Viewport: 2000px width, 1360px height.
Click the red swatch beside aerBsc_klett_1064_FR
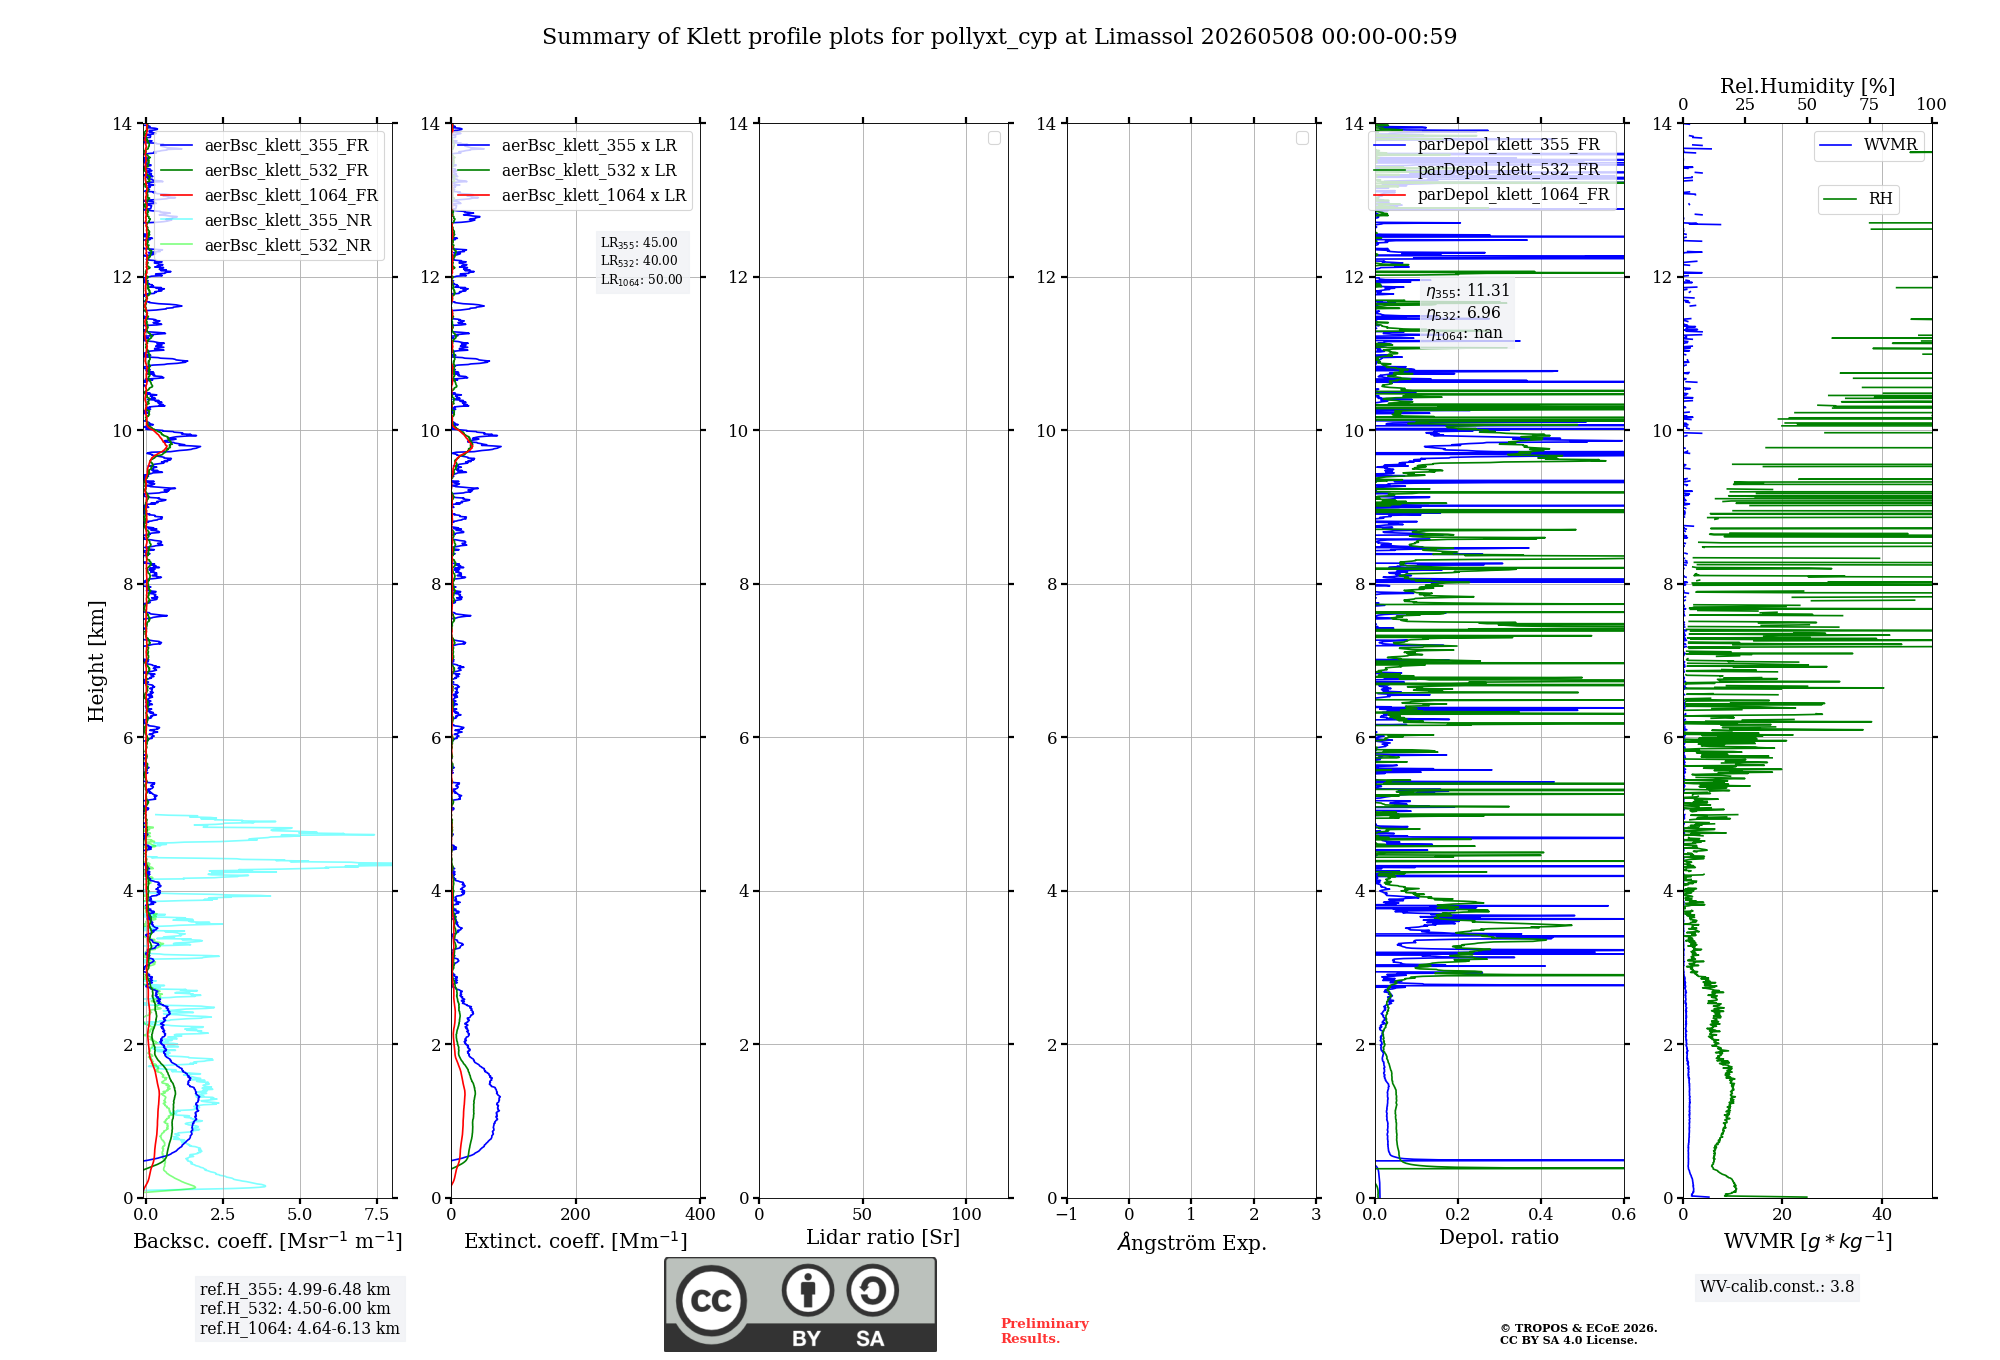[x=177, y=196]
